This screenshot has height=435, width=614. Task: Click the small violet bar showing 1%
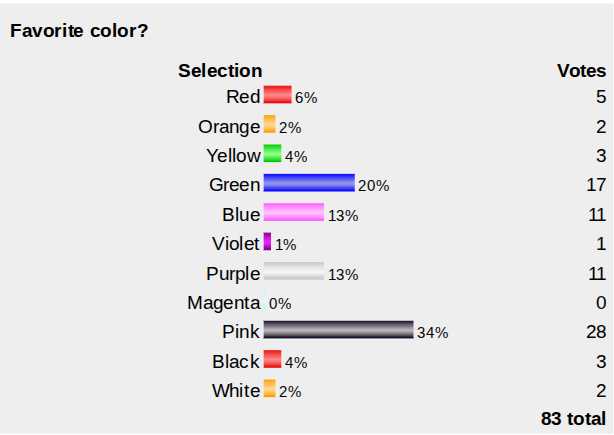coord(267,242)
